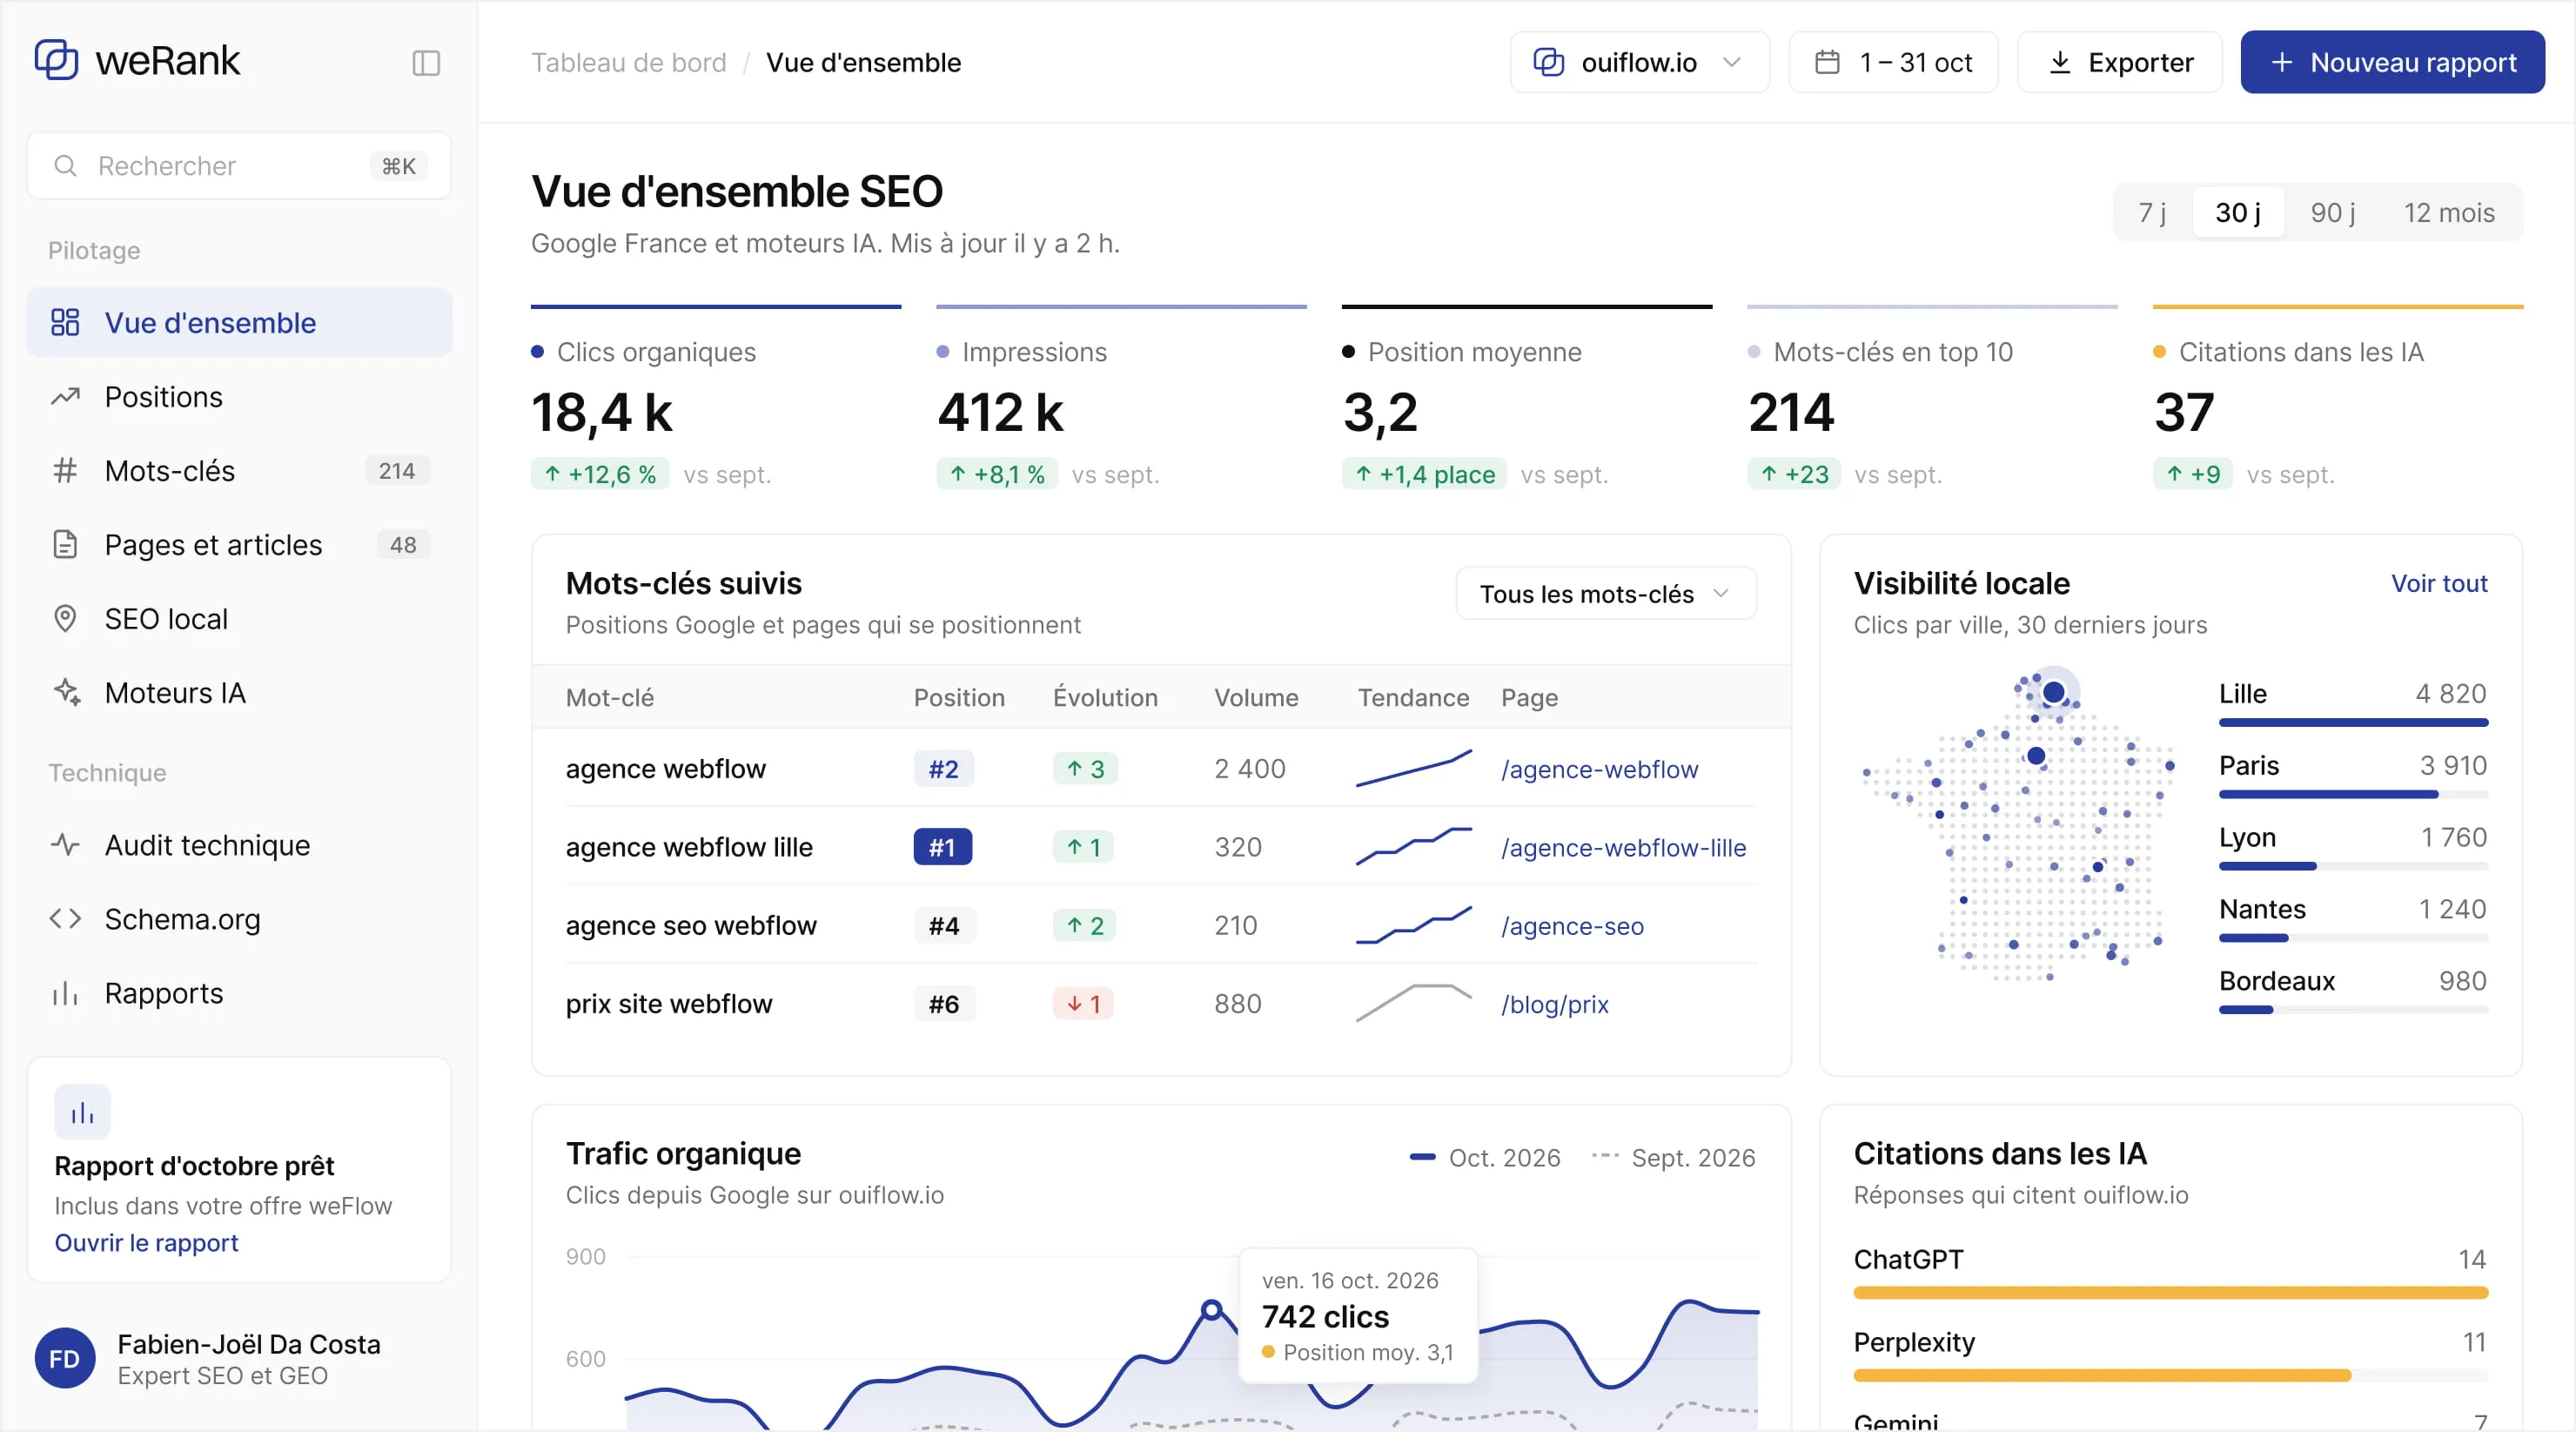
Task: Click the Rapports bar chart icon
Action: [x=65, y=992]
